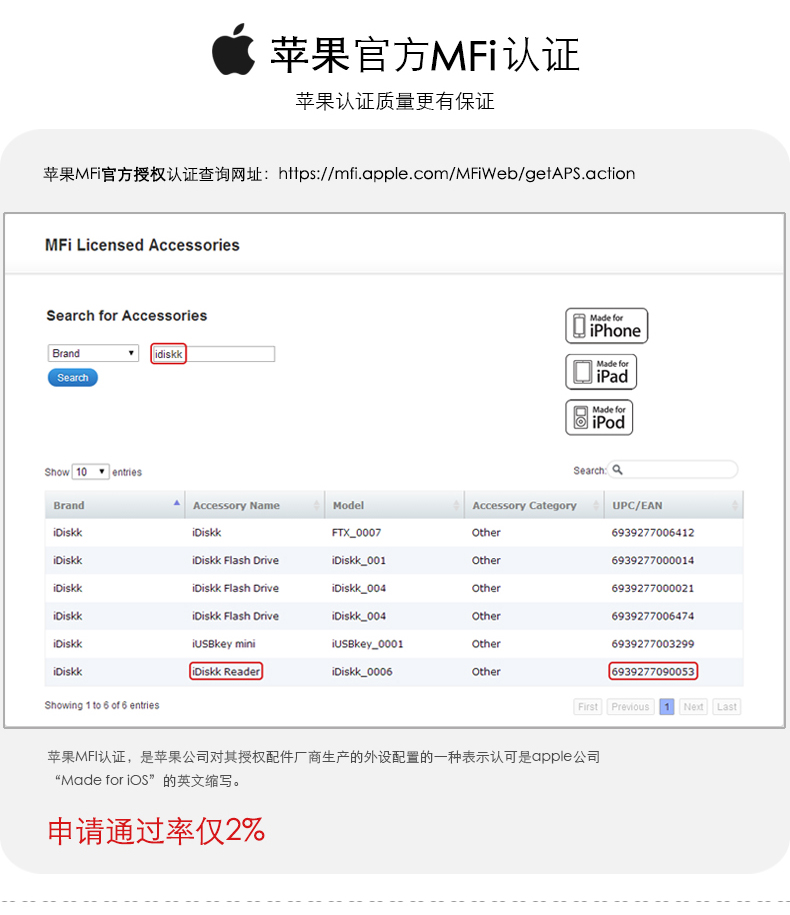This screenshot has width=790, height=915.
Task: Click the Apple logo at top
Action: [233, 52]
